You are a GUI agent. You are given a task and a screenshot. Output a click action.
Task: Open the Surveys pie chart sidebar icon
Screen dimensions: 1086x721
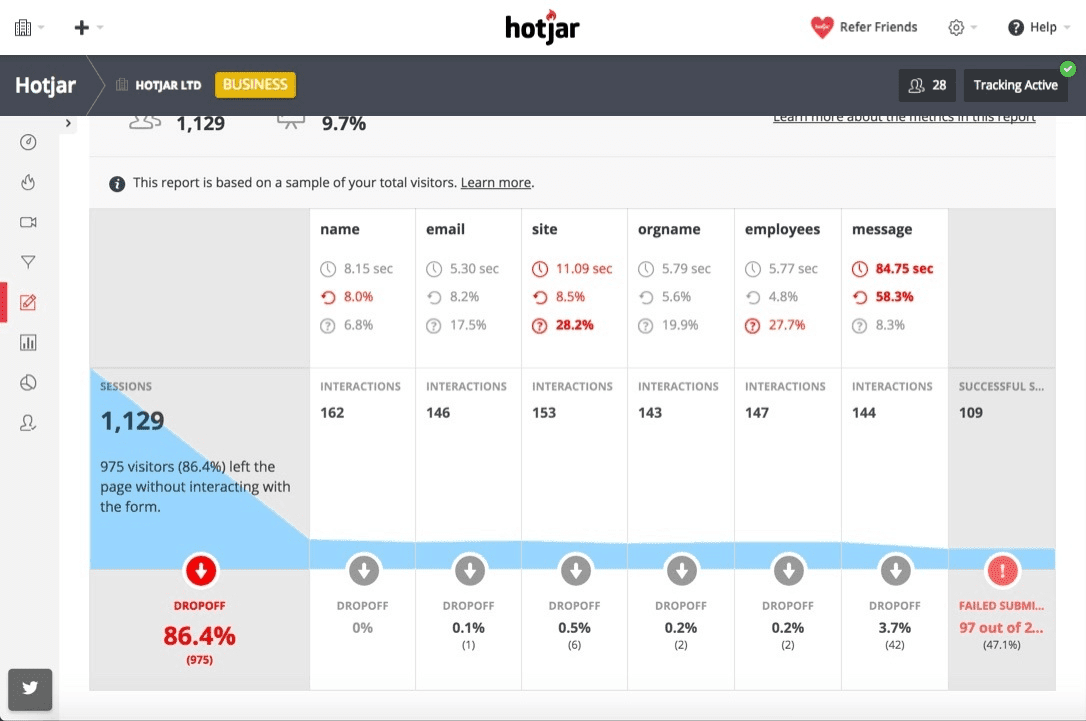pyautogui.click(x=28, y=382)
